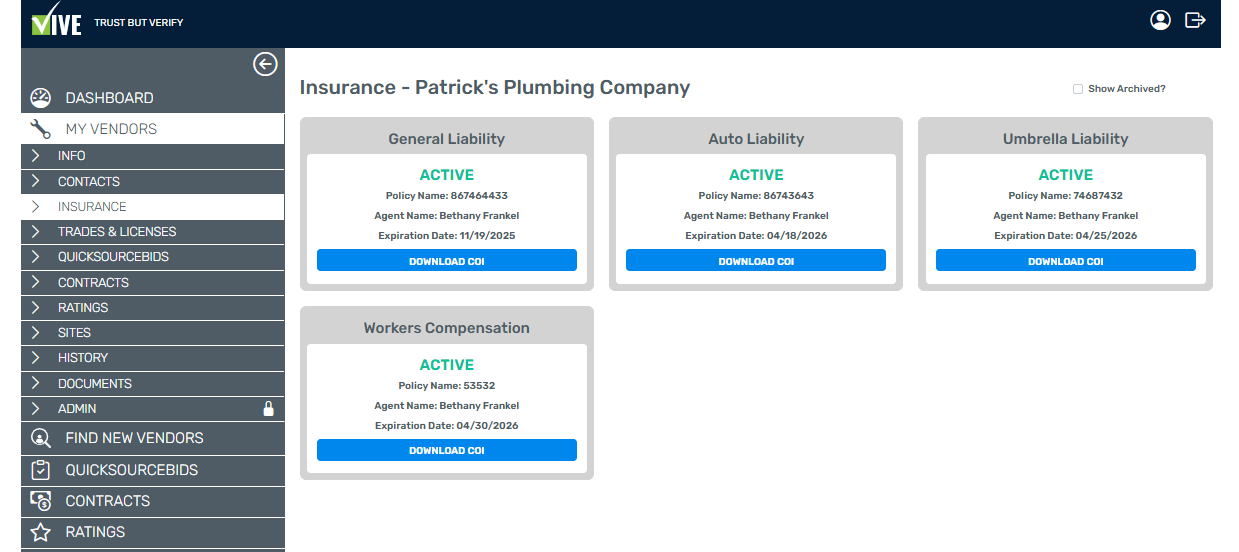Viewport: 1239px width, 552px height.
Task: Click the VIVE logo in header
Action: click(57, 20)
